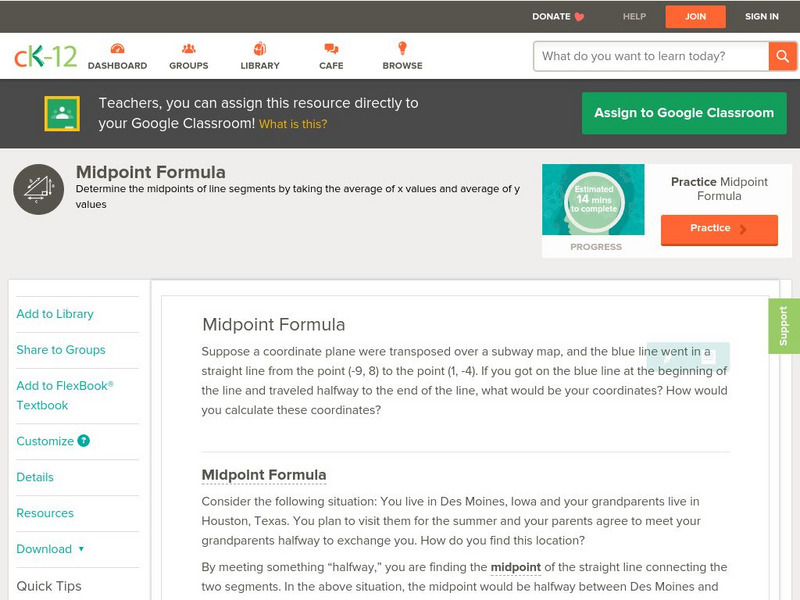
Task: Click Add to Library link
Action: pos(55,314)
